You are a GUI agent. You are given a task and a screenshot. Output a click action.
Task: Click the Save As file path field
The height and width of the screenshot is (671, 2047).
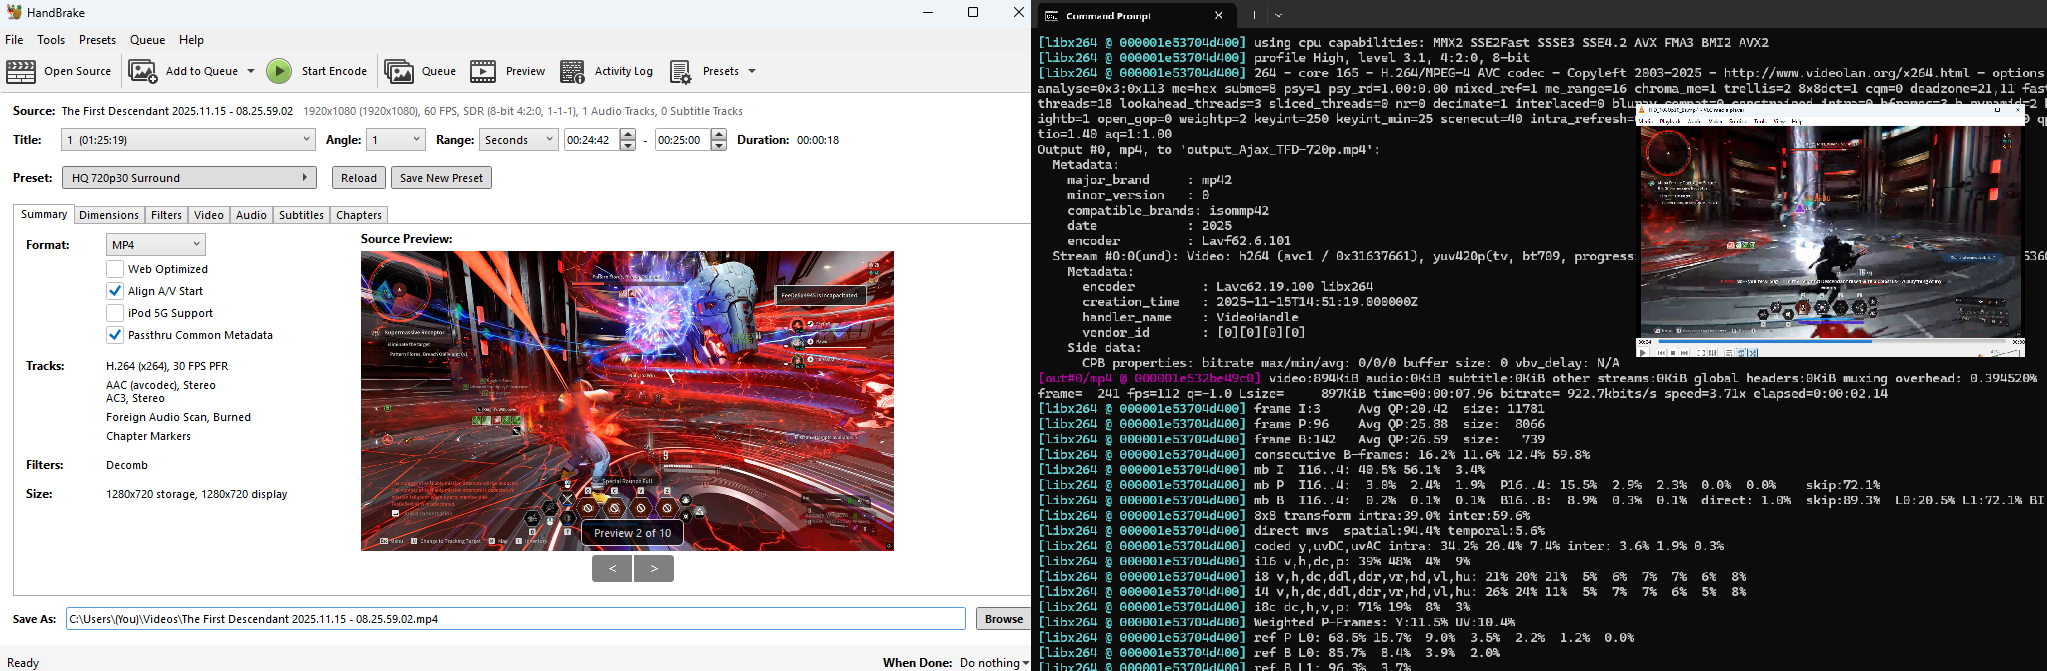(515, 619)
